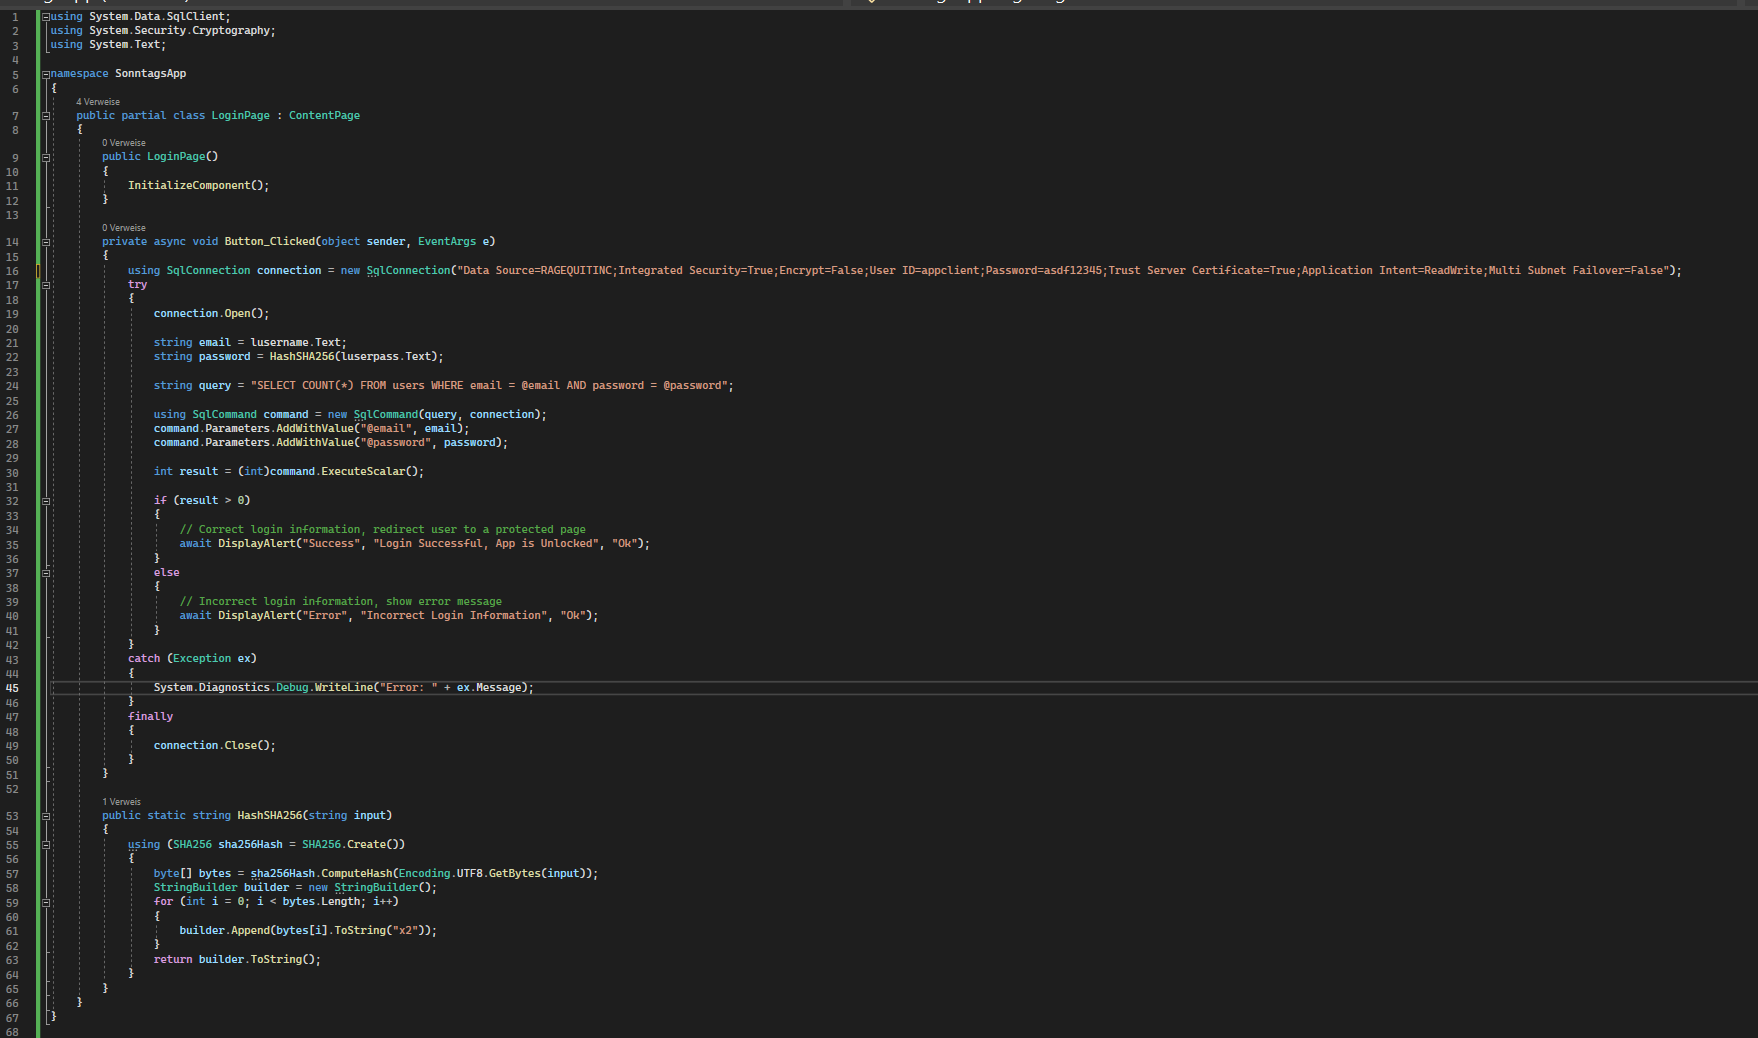Collapse the for loop block
The height and width of the screenshot is (1038, 1758).
click(x=46, y=902)
